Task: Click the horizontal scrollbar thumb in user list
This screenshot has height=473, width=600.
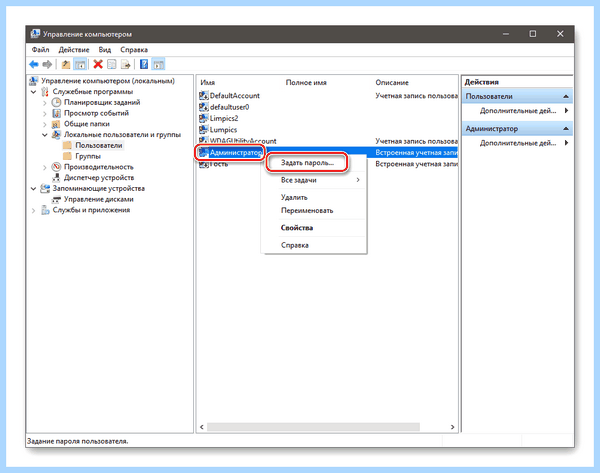Action: click(313, 427)
